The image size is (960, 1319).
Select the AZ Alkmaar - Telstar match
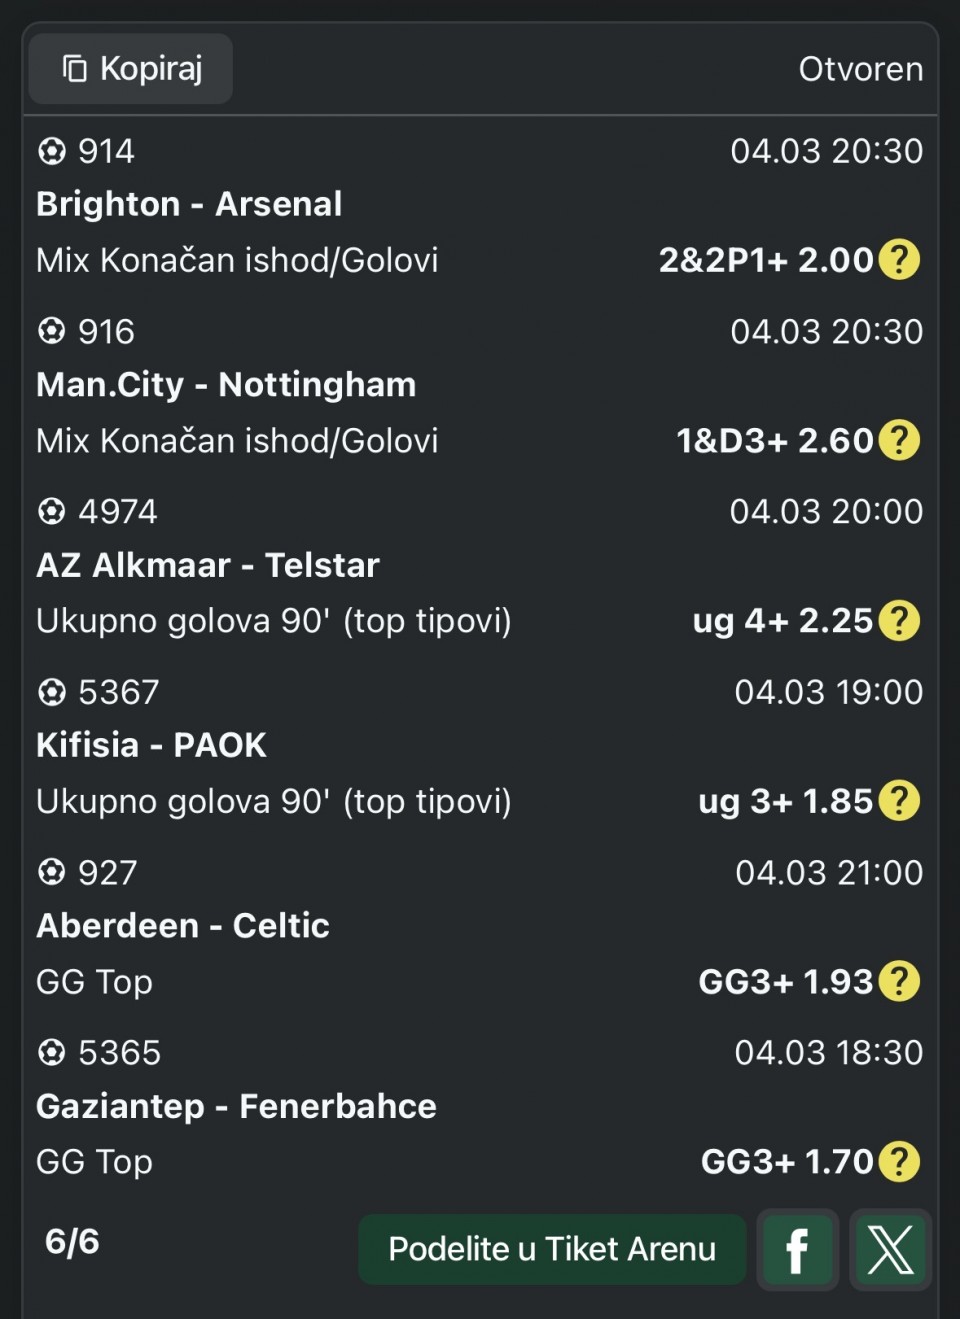point(208,565)
